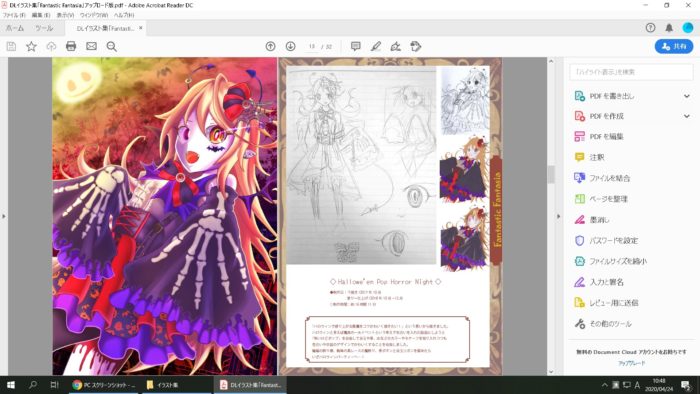Click the page number input field

pyautogui.click(x=312, y=46)
